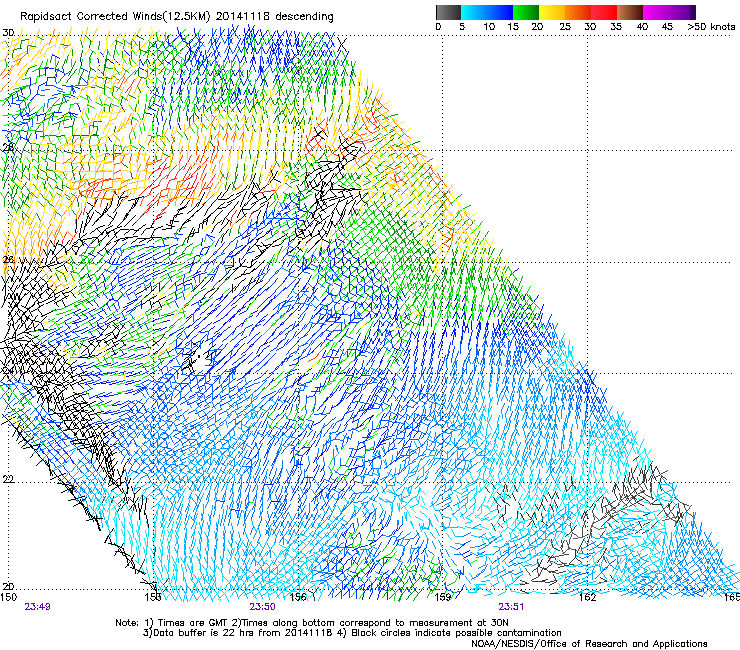Image resolution: width=740 pixels, height=650 pixels.
Task: Click the ">50 knots" legend label
Action: tap(711, 27)
